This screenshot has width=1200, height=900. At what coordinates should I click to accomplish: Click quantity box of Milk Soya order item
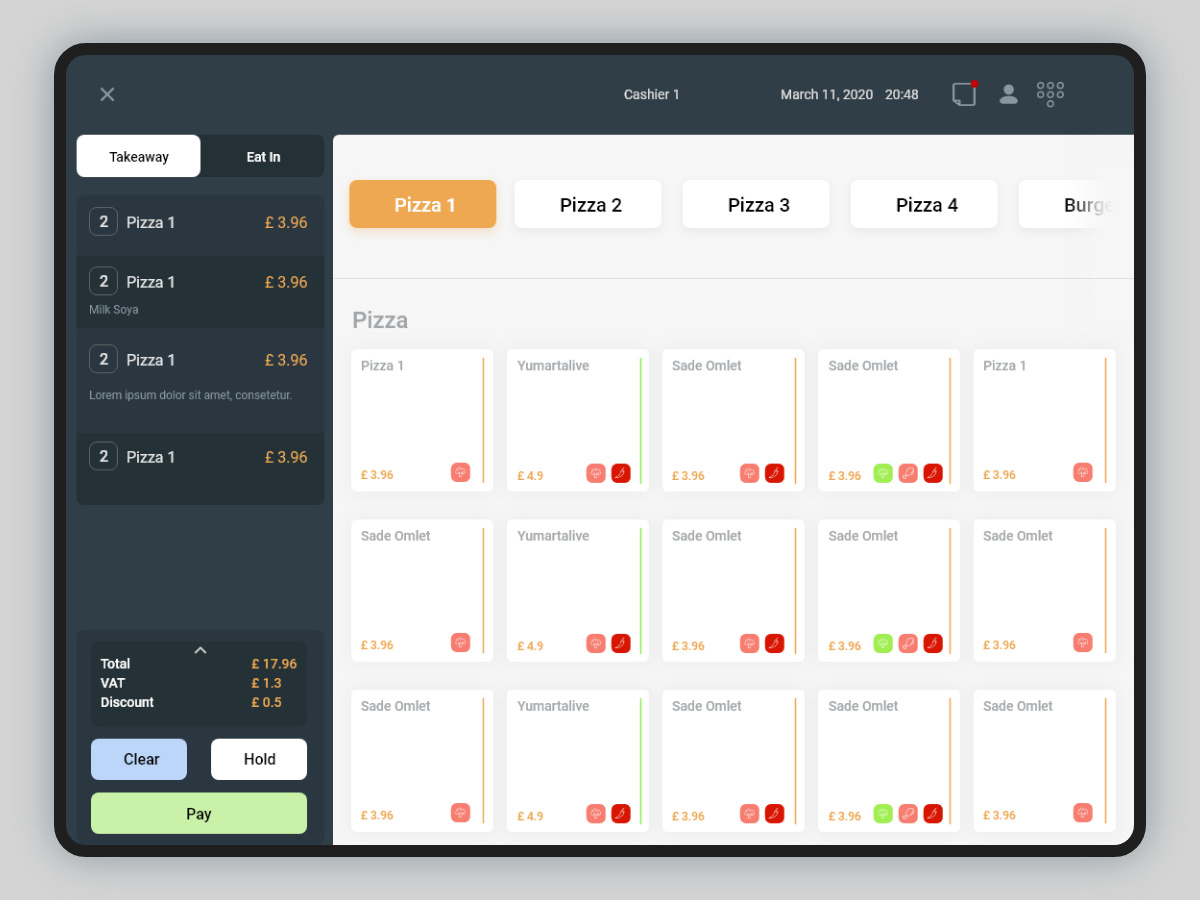click(x=103, y=281)
